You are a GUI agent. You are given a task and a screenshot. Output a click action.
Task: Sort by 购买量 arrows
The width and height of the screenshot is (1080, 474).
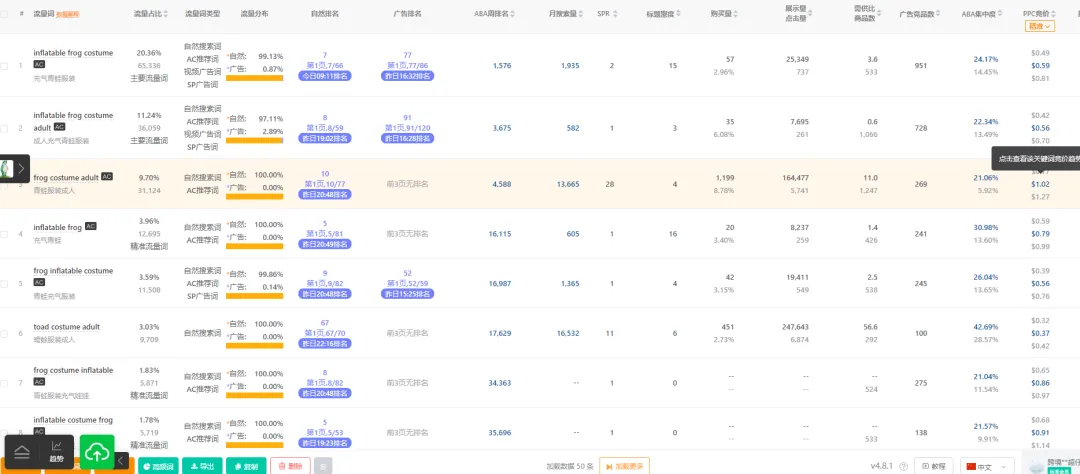(x=738, y=14)
